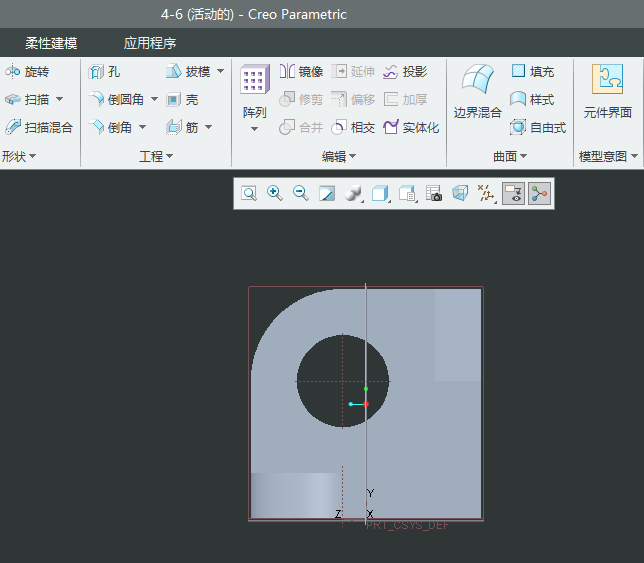Image resolution: width=644 pixels, height=563 pixels.
Task: Click the 元件界面 (Component Interface) icon
Action: [x=607, y=79]
